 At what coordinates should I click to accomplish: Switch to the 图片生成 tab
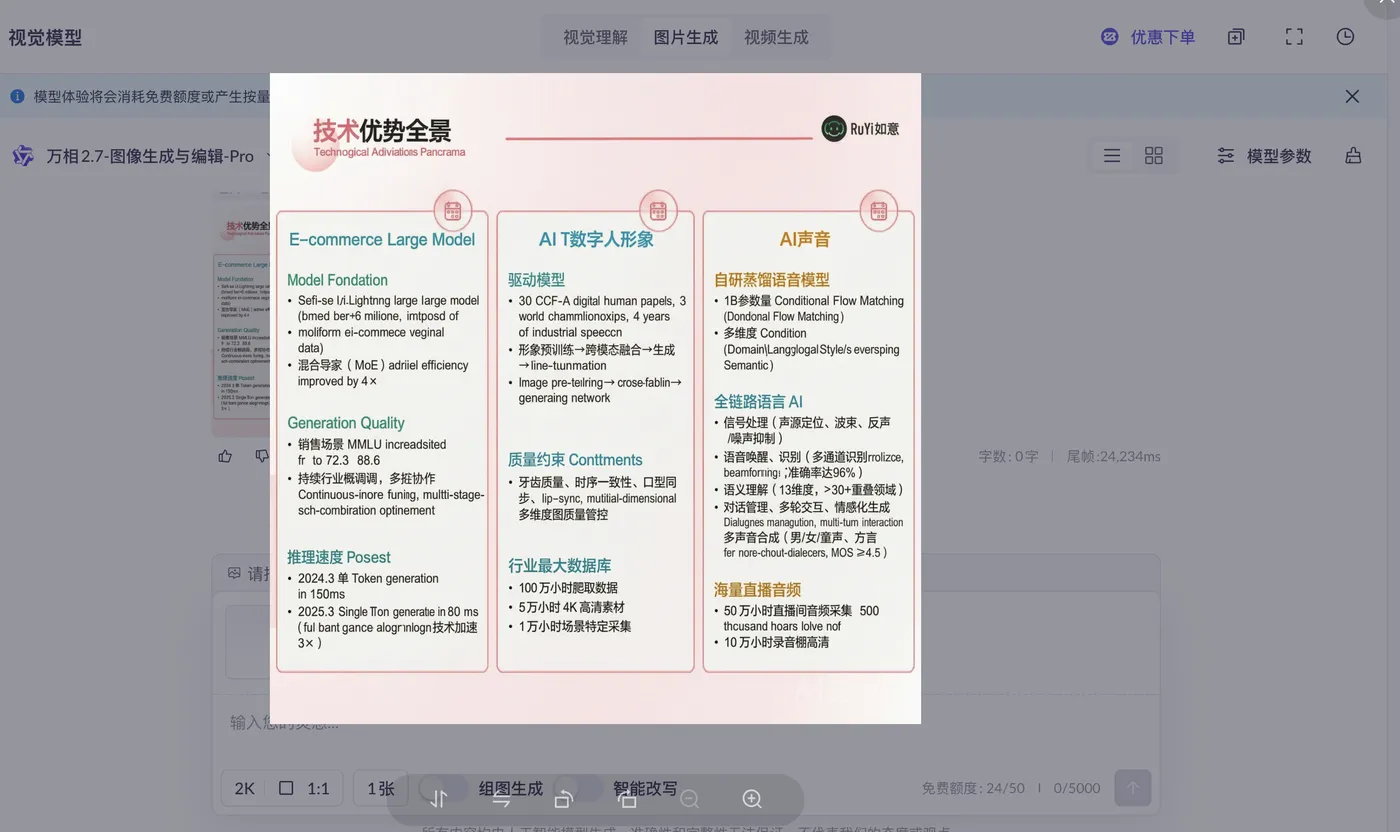point(686,37)
